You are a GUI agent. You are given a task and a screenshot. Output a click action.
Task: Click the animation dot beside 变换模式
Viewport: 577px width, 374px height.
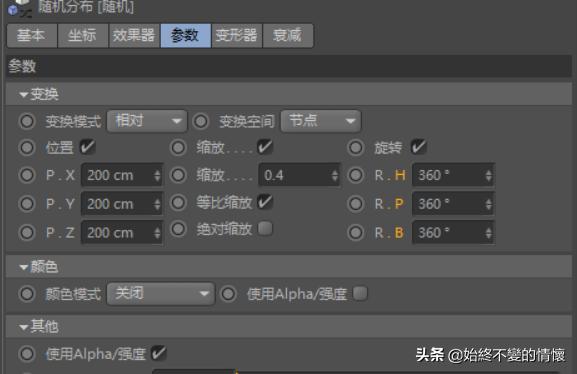pos(27,121)
